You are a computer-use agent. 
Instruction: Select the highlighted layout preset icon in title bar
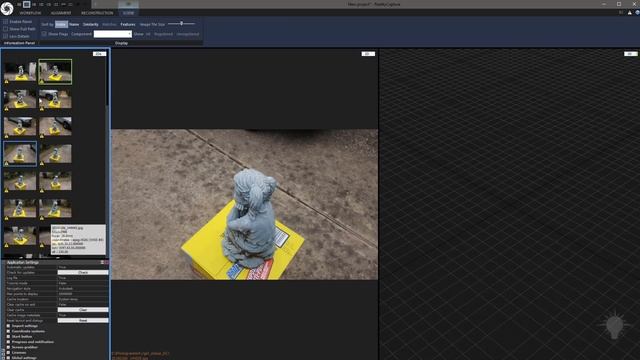27,4
